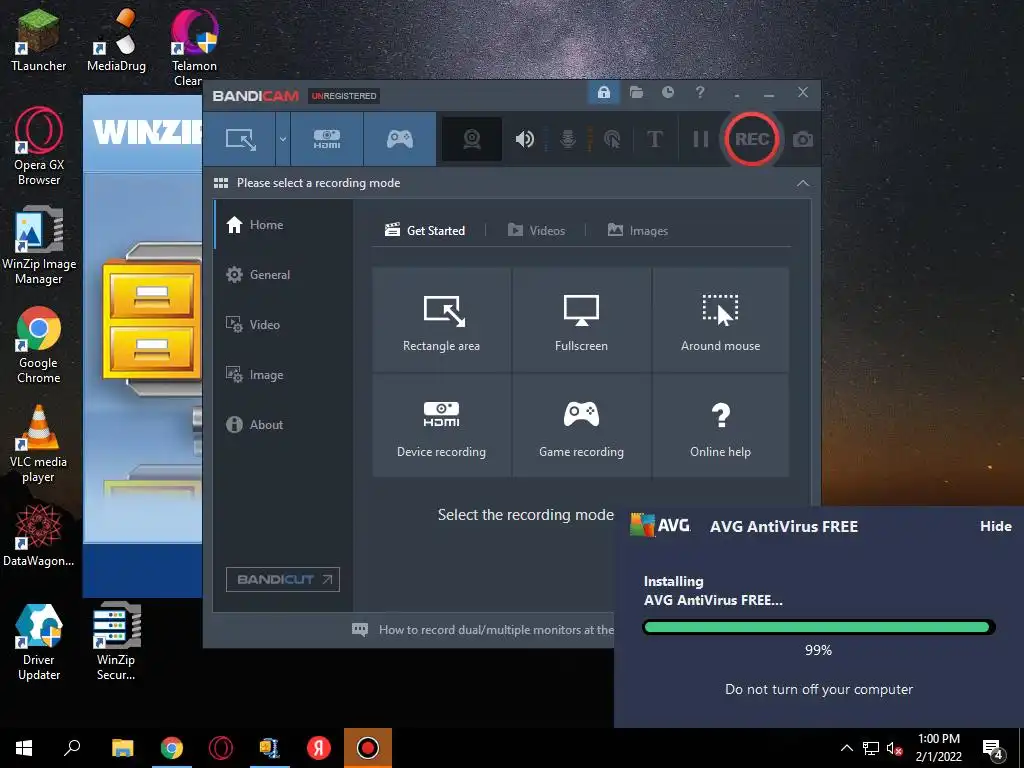The height and width of the screenshot is (768, 1024).
Task: Collapse the recording mode panel chevron
Action: point(803,184)
